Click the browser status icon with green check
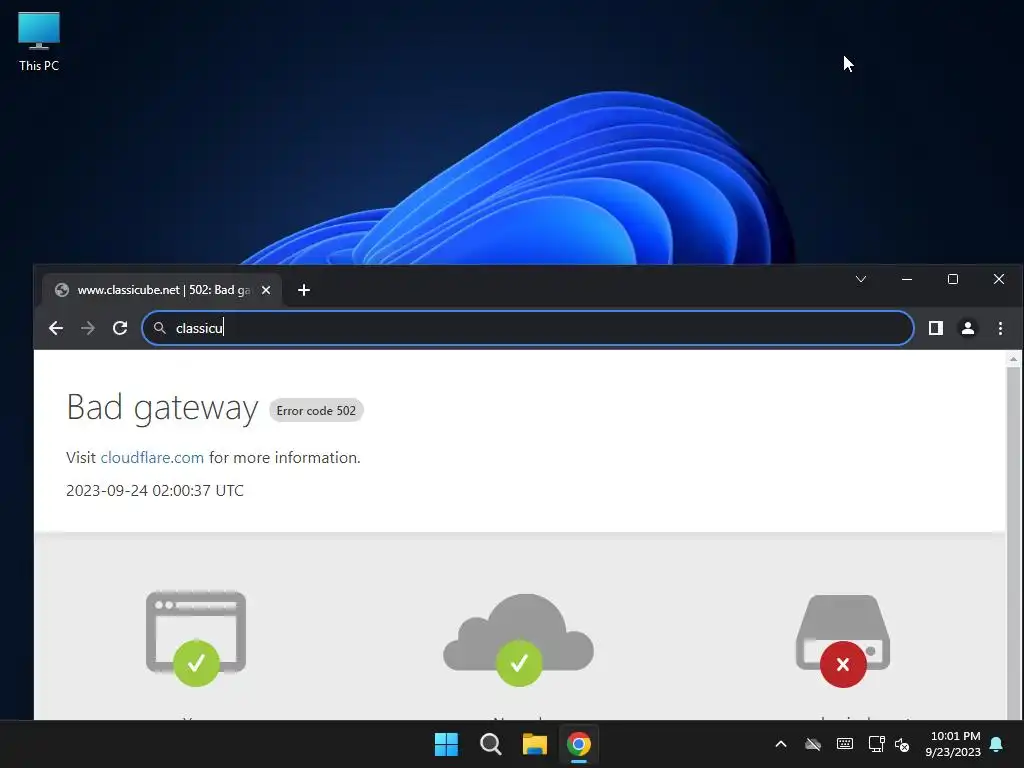1024x768 pixels. (x=196, y=638)
